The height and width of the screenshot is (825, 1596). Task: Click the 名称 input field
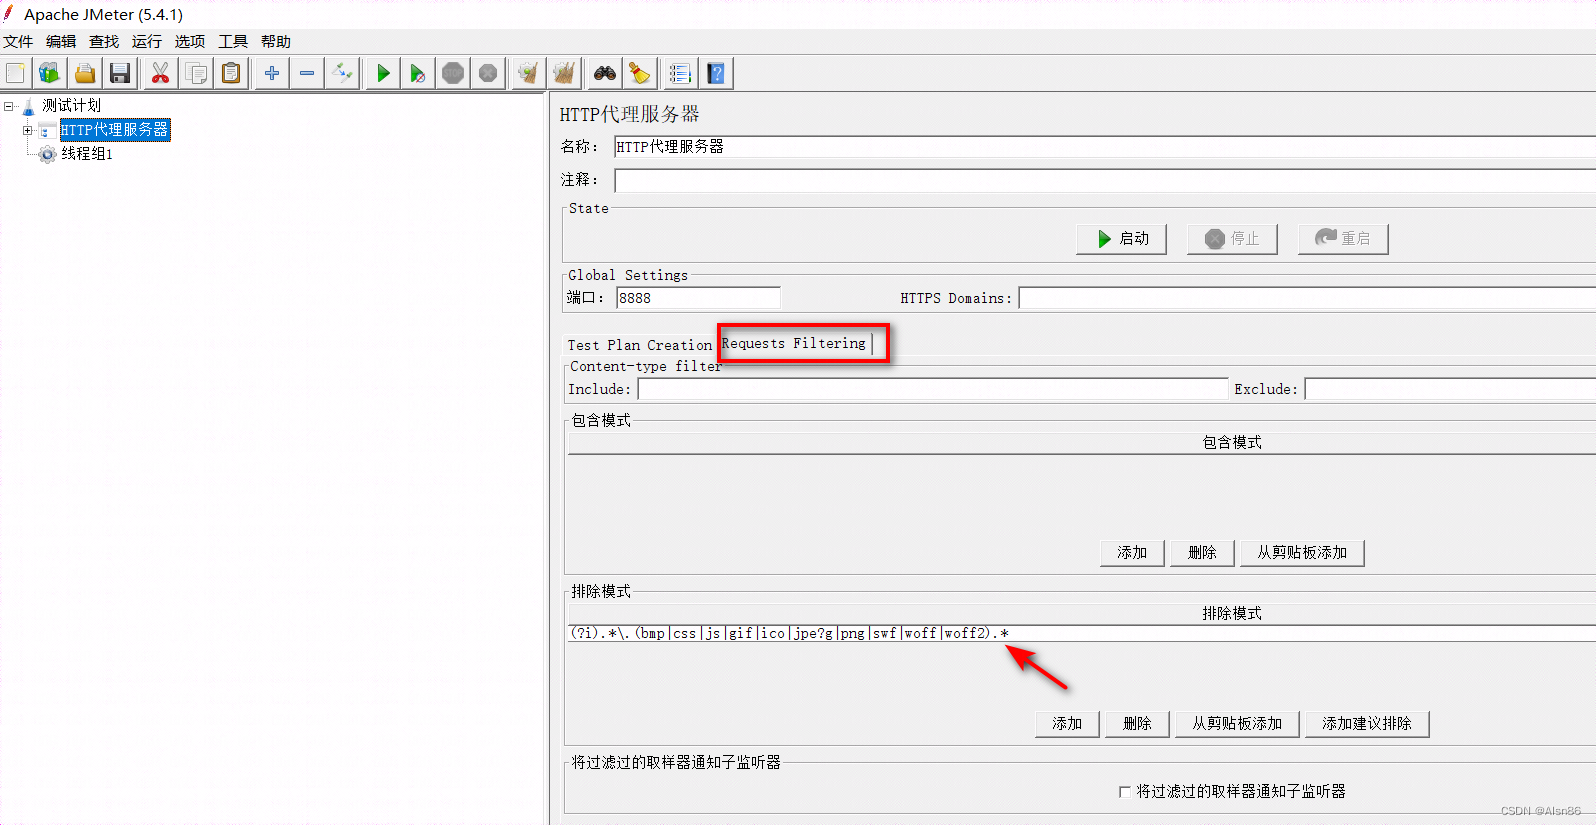[x=1104, y=147]
